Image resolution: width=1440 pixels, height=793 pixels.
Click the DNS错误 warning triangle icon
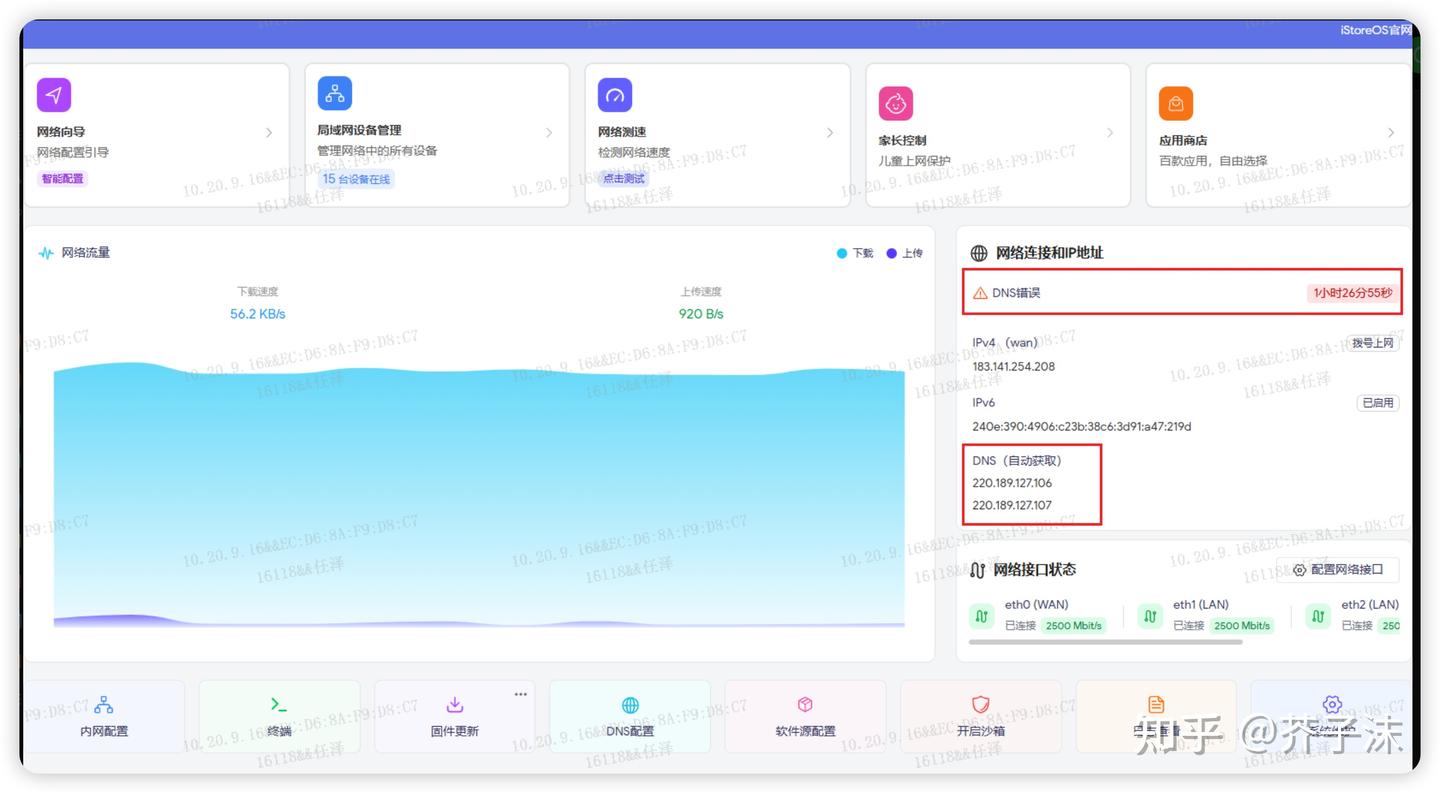[980, 293]
